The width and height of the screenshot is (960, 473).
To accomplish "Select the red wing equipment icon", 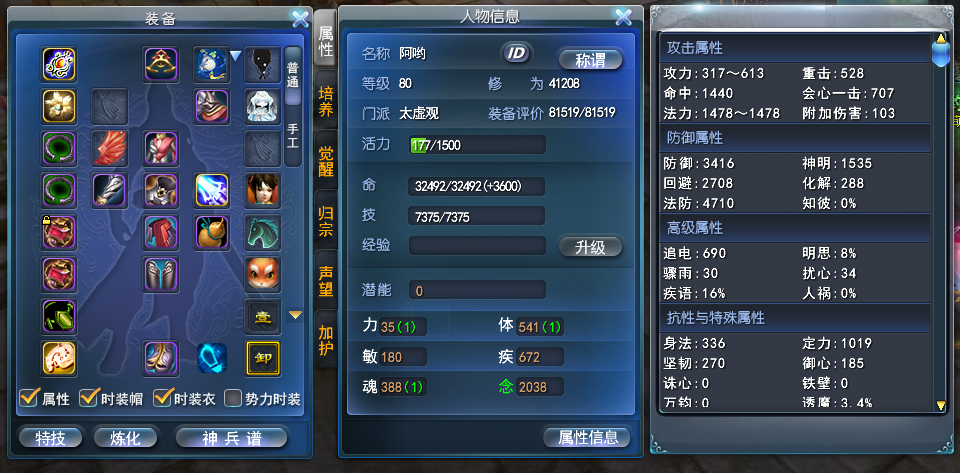I will (x=110, y=148).
